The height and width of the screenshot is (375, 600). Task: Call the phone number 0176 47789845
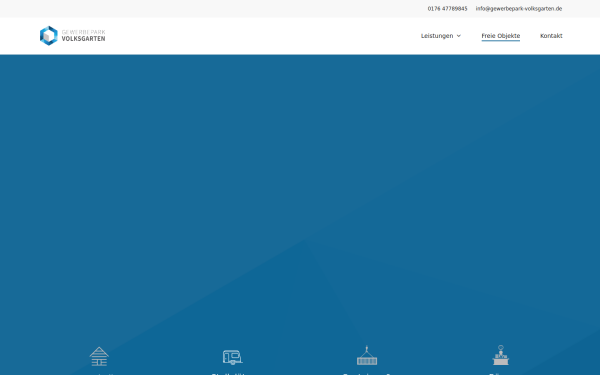(x=447, y=8)
